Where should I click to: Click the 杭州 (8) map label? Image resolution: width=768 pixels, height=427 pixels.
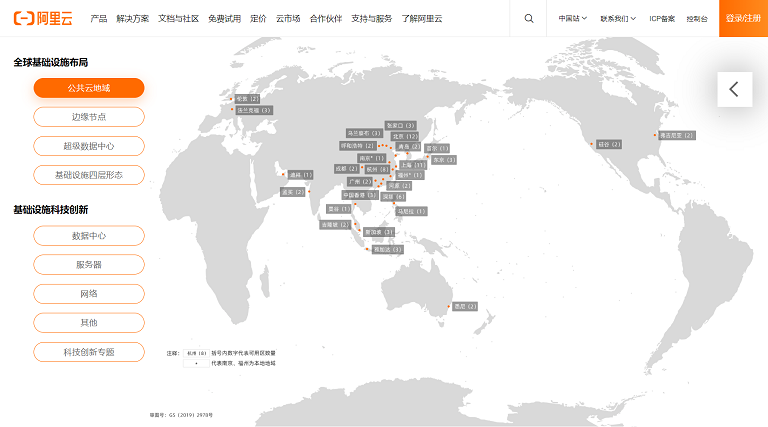pyautogui.click(x=378, y=169)
